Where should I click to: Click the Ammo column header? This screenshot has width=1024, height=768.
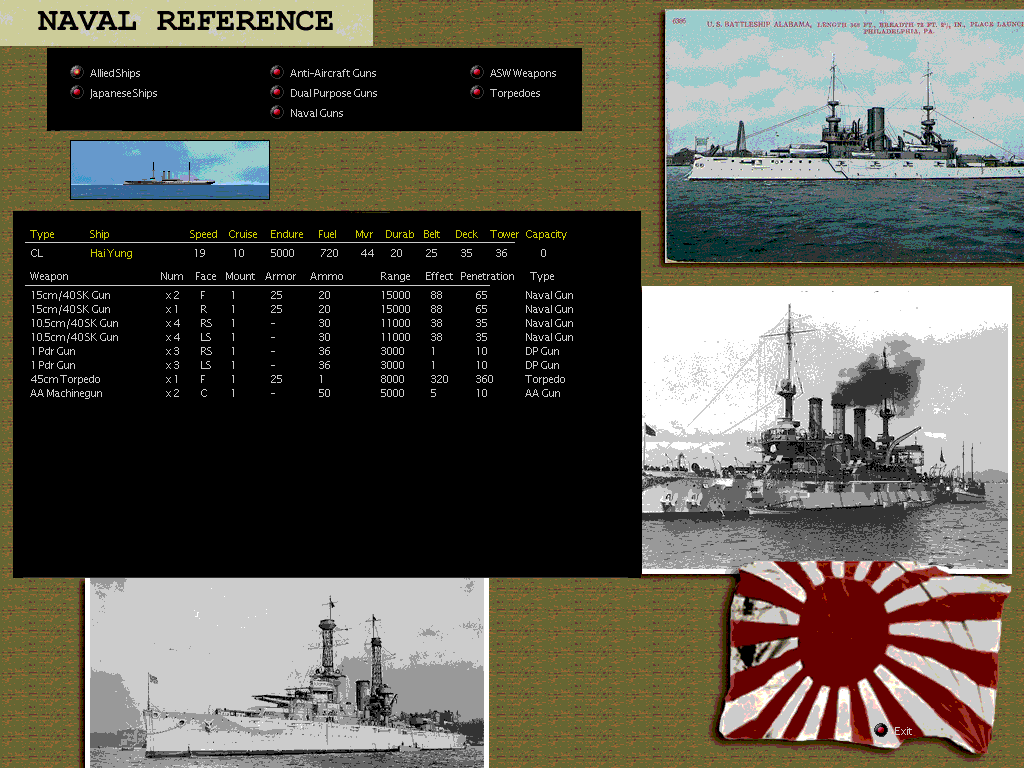pos(327,276)
